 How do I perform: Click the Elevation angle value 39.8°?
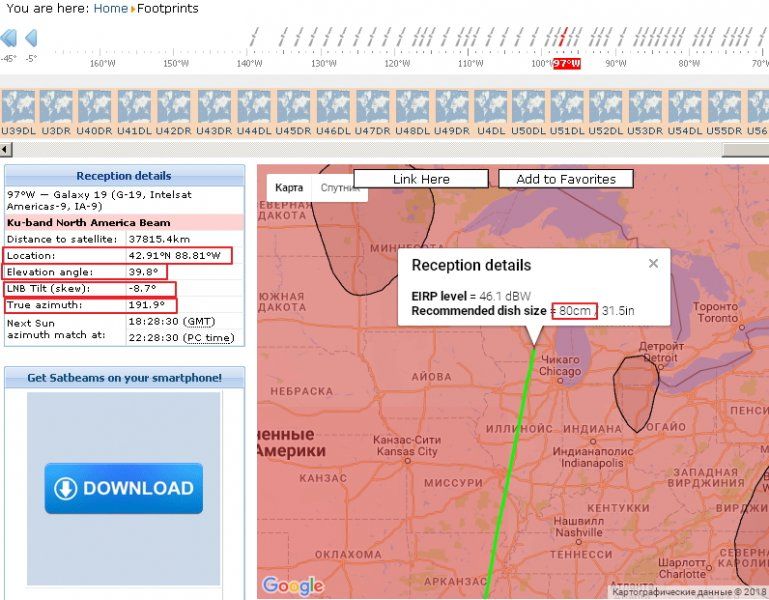point(143,272)
